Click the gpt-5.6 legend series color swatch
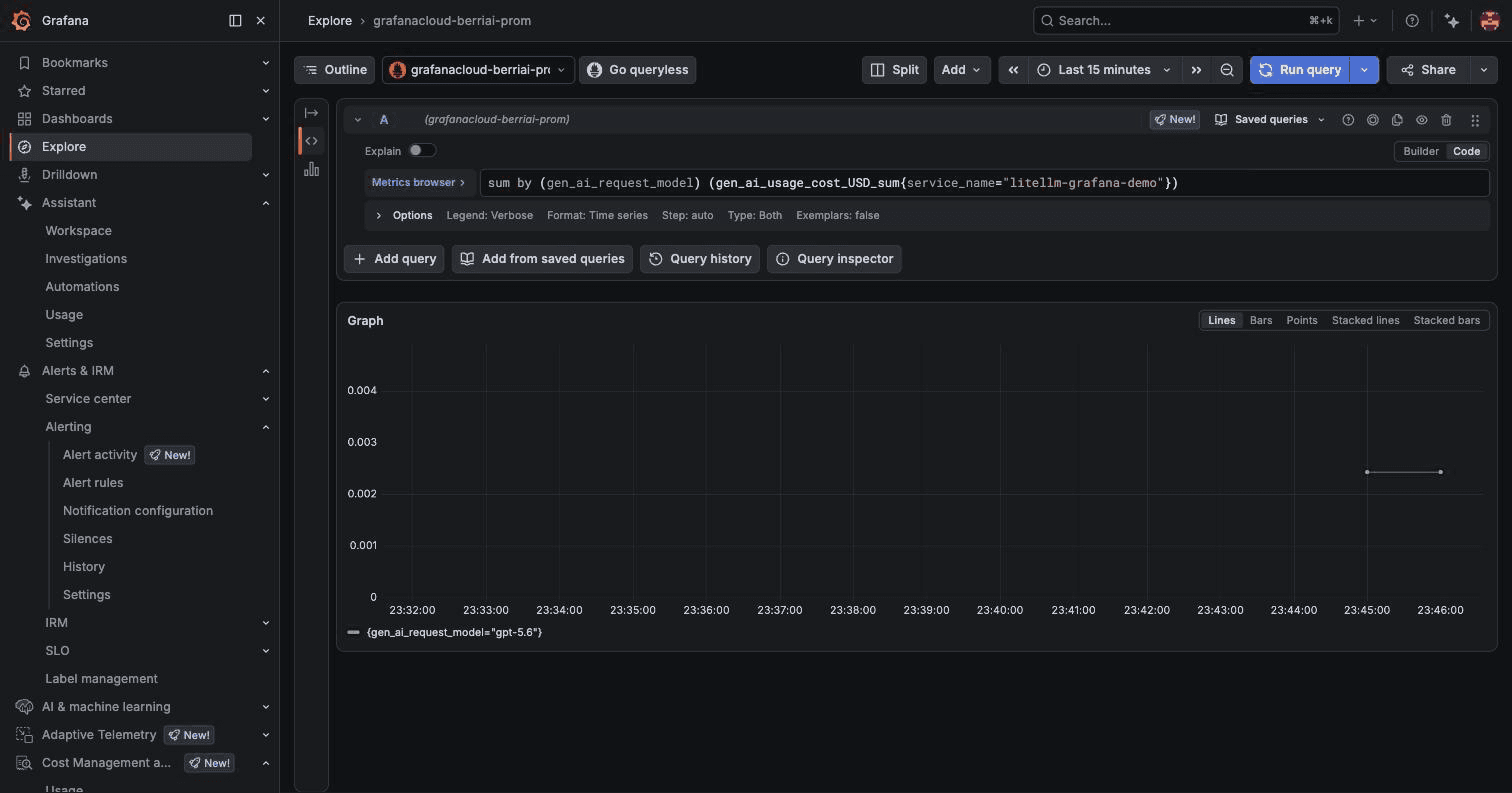This screenshot has width=1512, height=793. pos(353,633)
